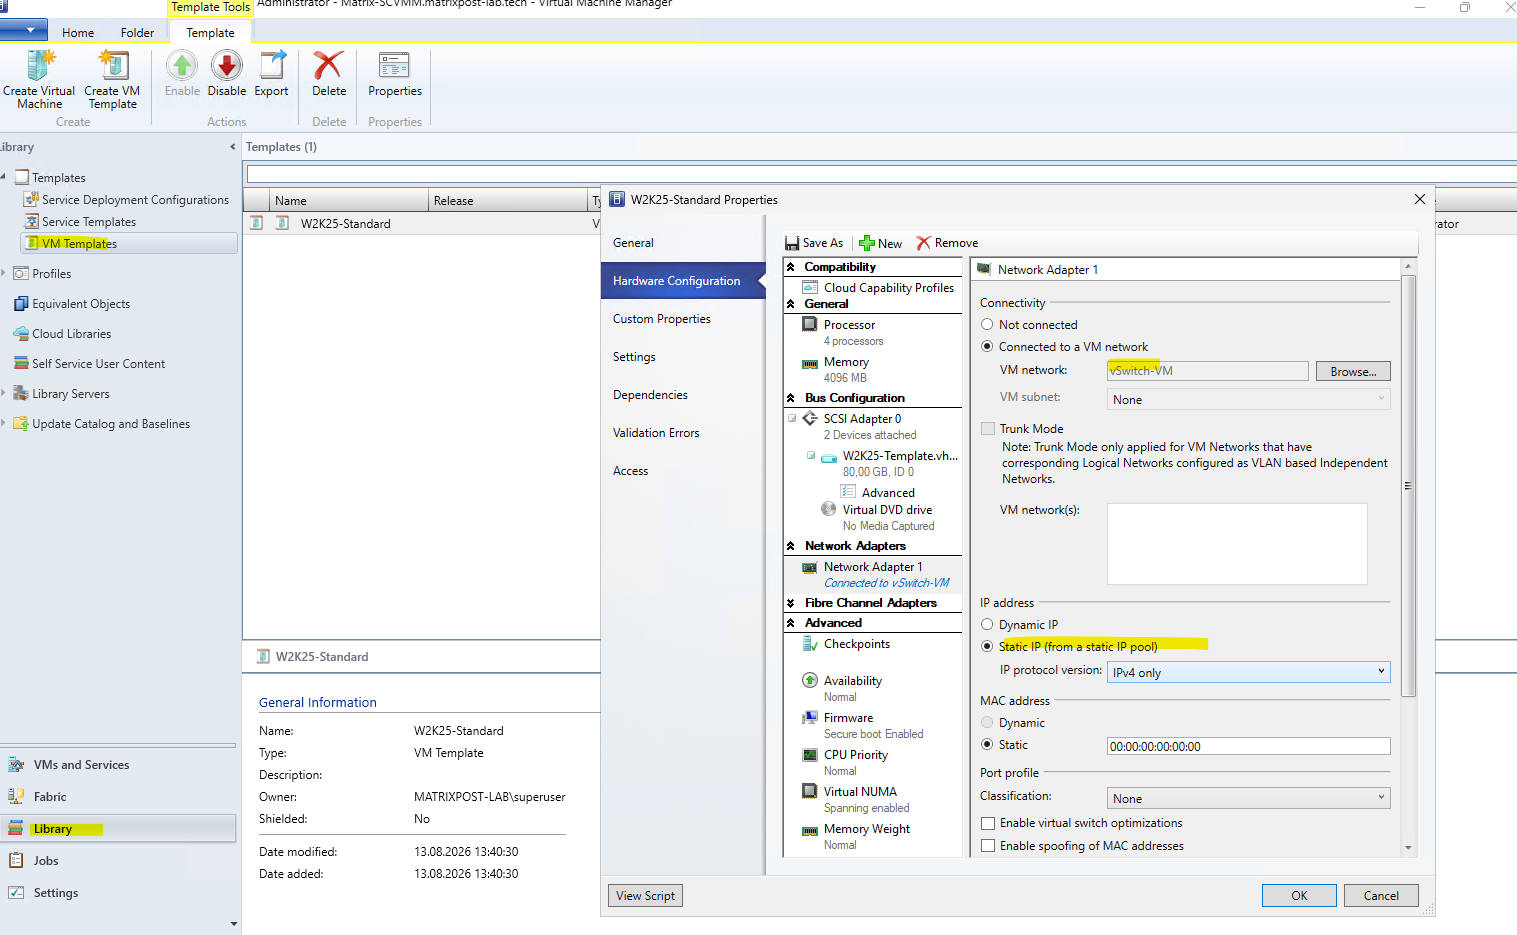Screen dimensions: 1517x935
Task: Click the Delete red X icon
Action: [x=328, y=65]
